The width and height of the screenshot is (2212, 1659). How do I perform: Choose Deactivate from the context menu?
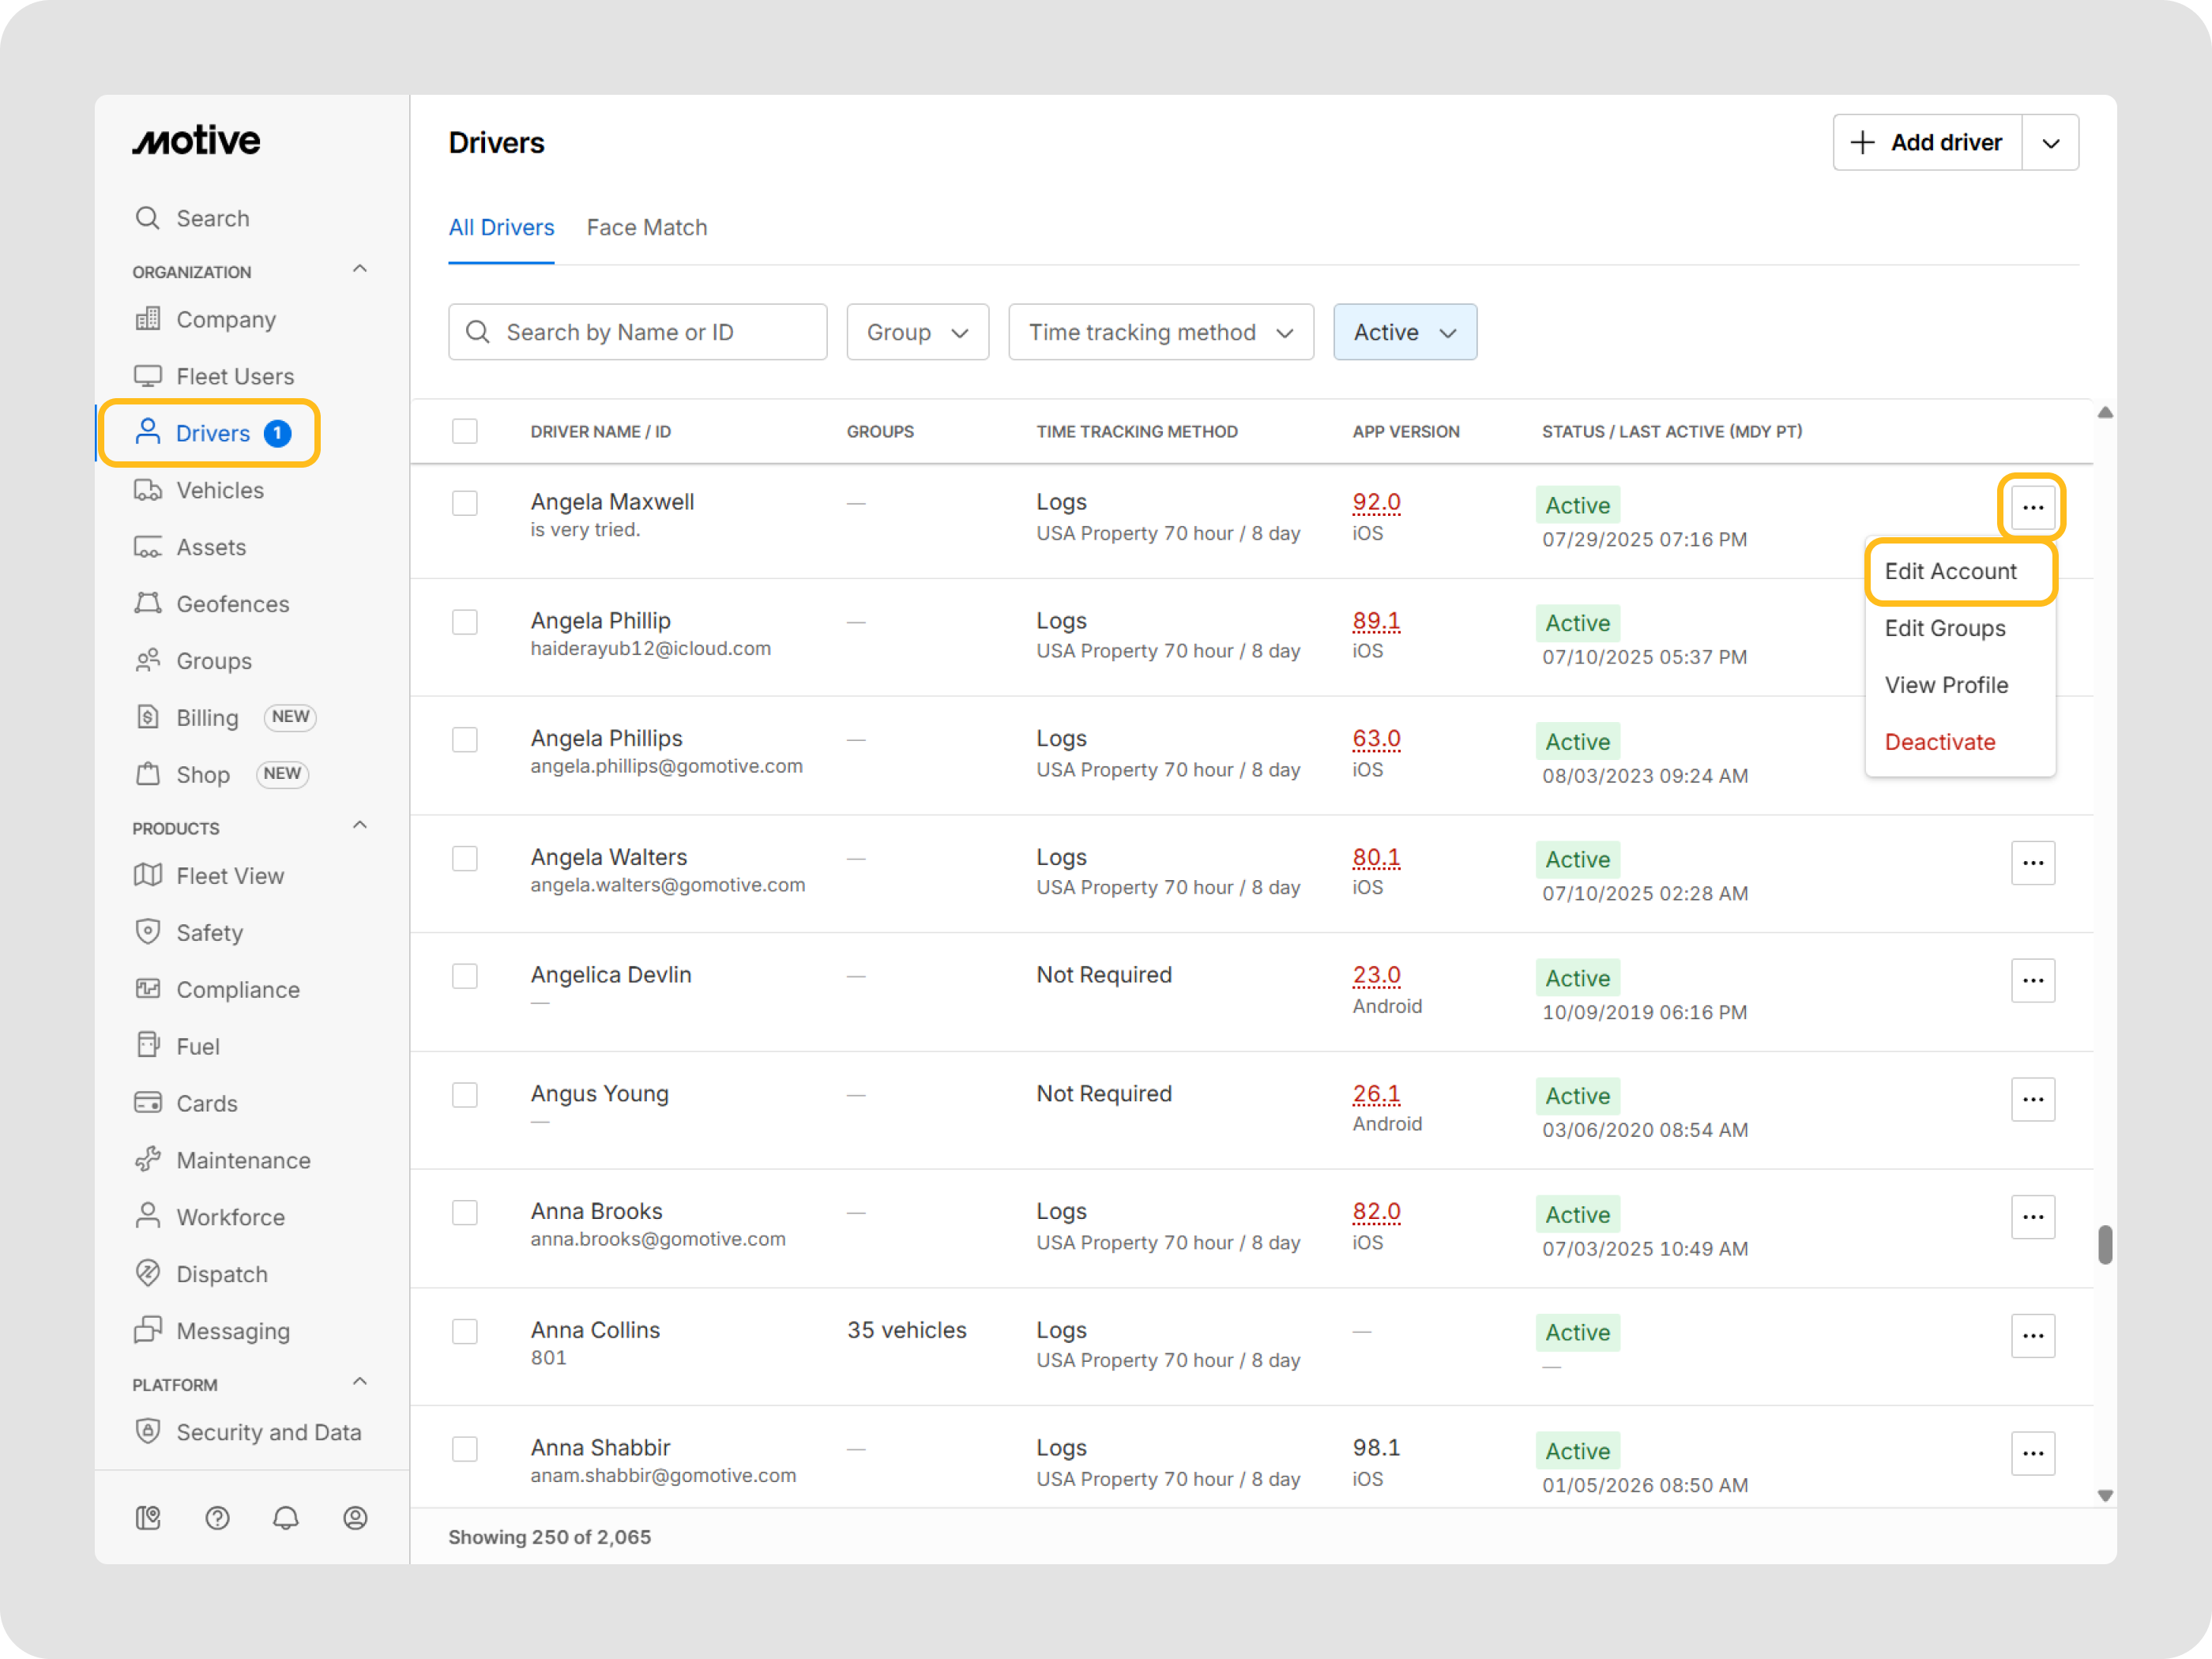[1939, 742]
